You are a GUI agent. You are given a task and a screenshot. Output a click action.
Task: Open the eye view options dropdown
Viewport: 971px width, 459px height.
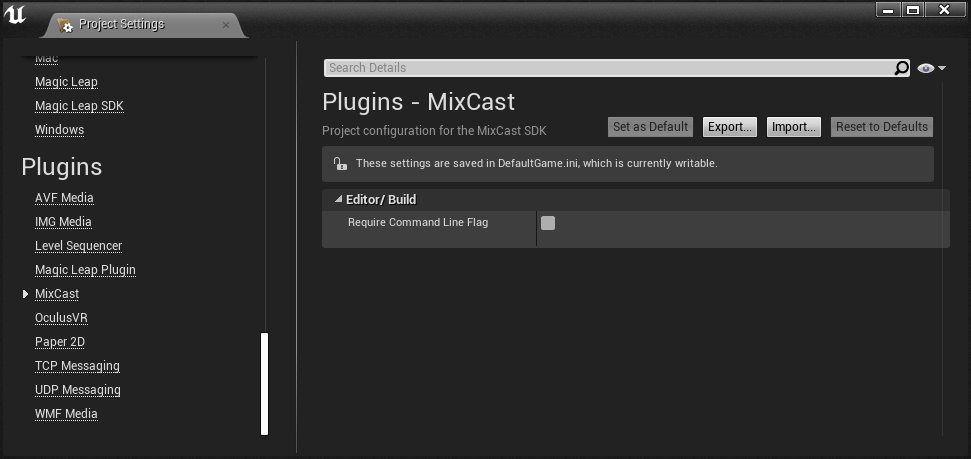point(931,68)
